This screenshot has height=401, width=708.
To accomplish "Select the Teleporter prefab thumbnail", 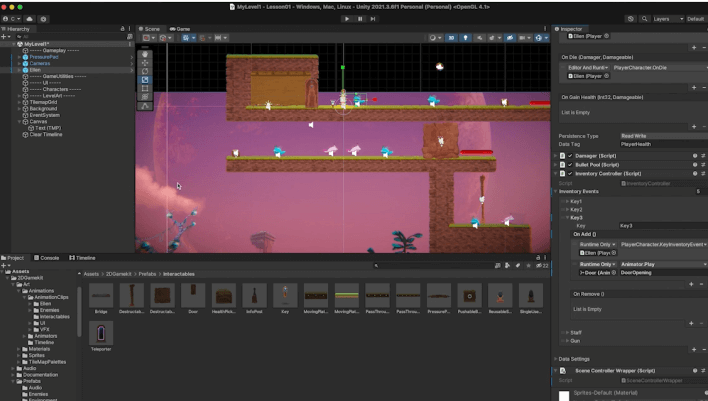I will tap(101, 333).
